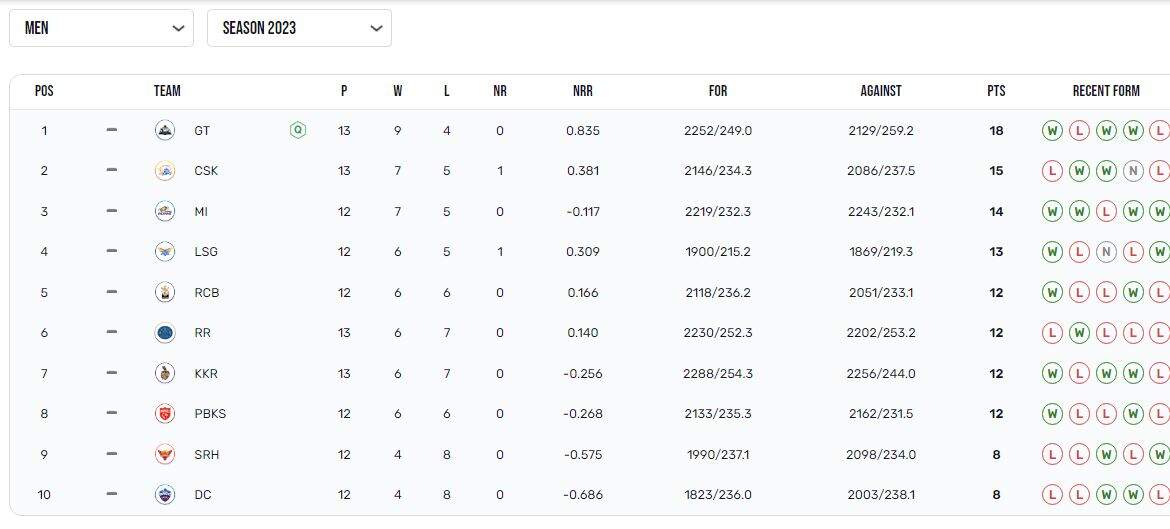The width and height of the screenshot is (1170, 529).
Task: Click the MI team logo icon
Action: pyautogui.click(x=165, y=211)
